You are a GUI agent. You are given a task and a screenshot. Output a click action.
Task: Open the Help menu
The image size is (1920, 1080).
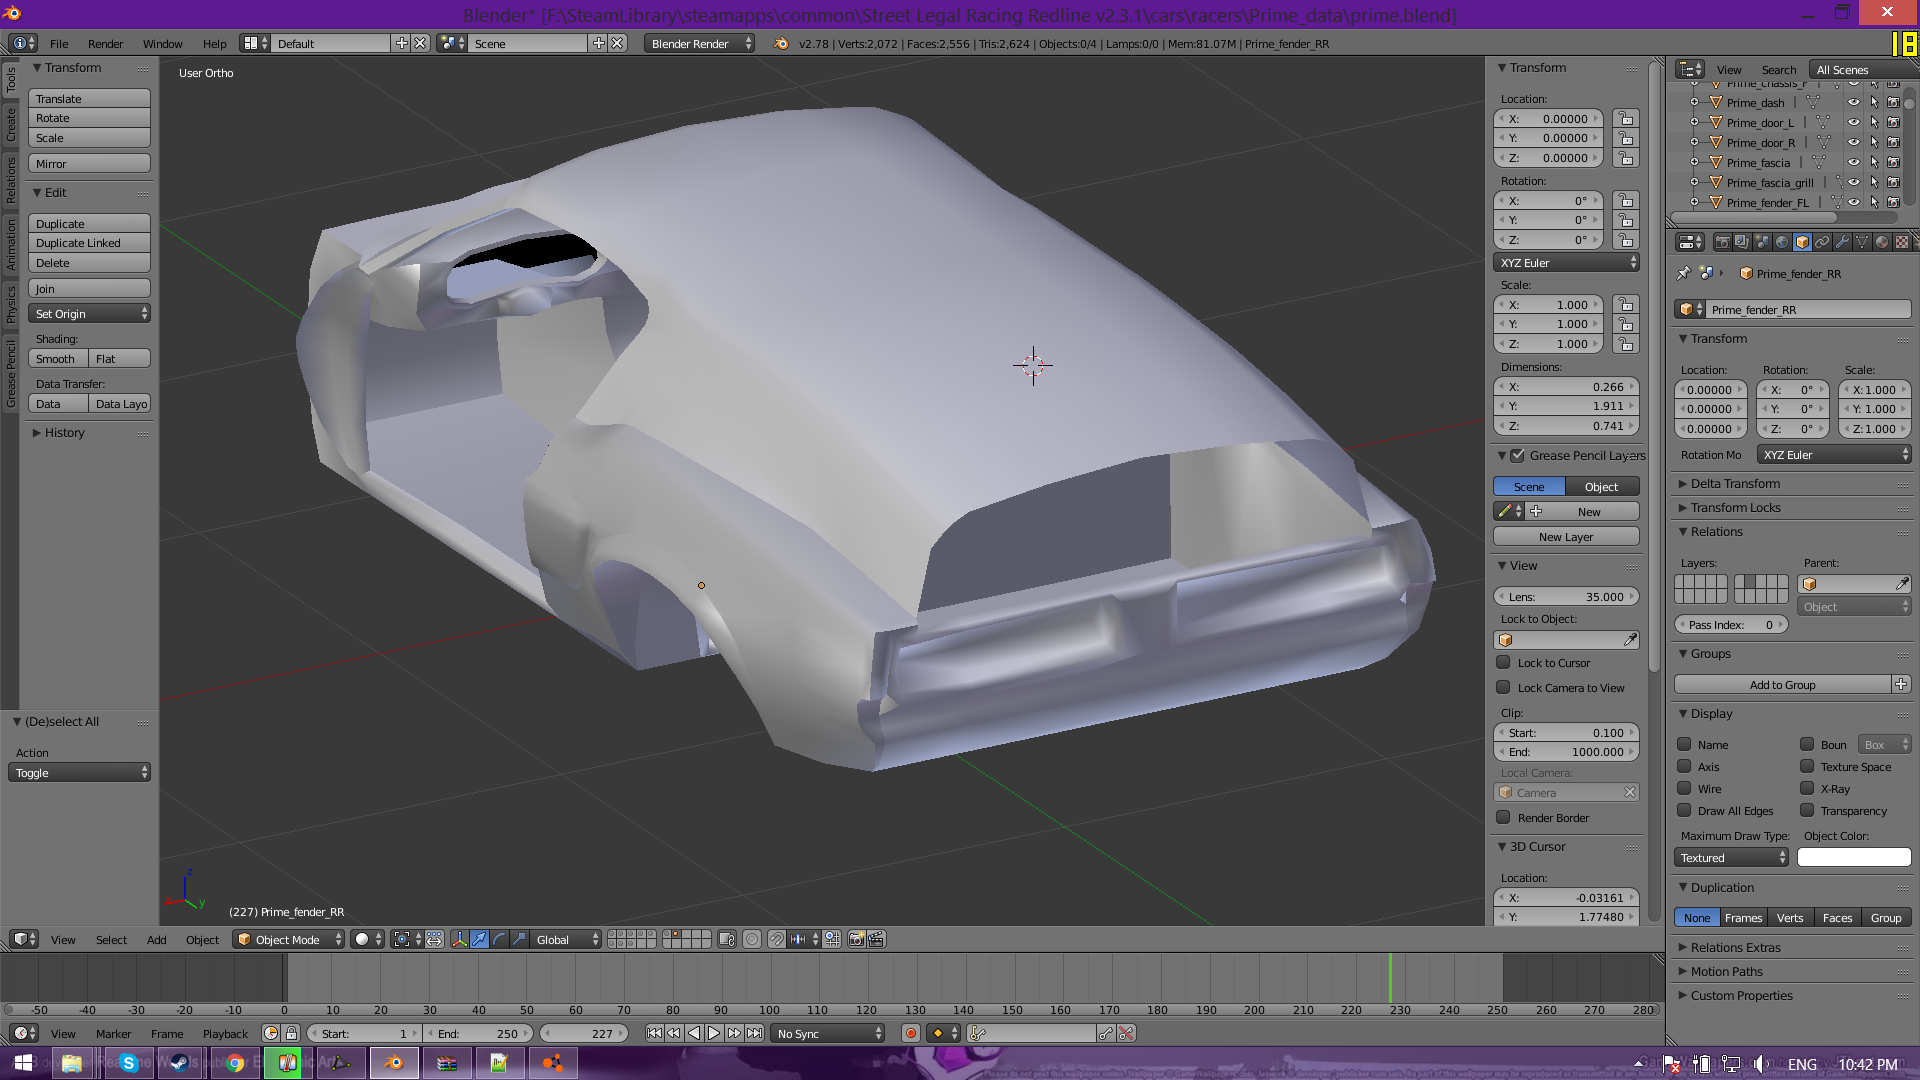[x=214, y=43]
